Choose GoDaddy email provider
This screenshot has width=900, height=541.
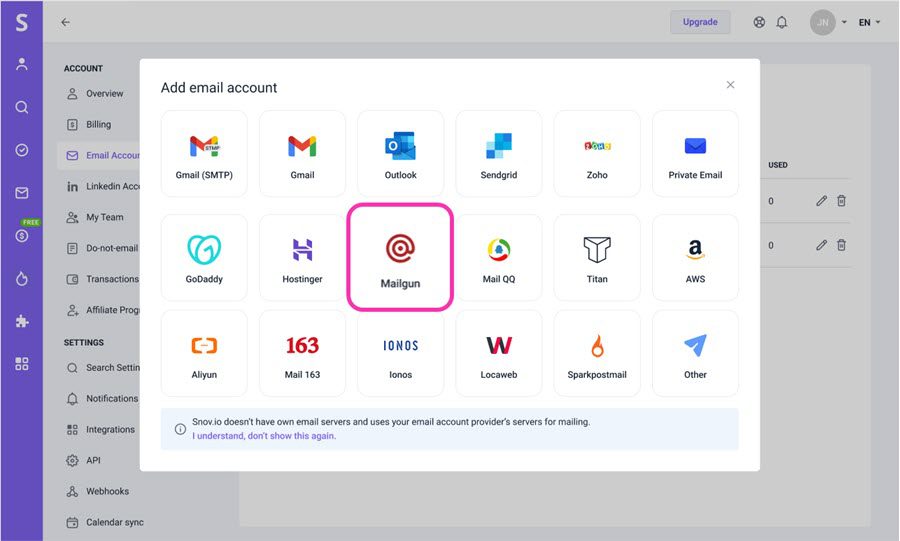[204, 258]
